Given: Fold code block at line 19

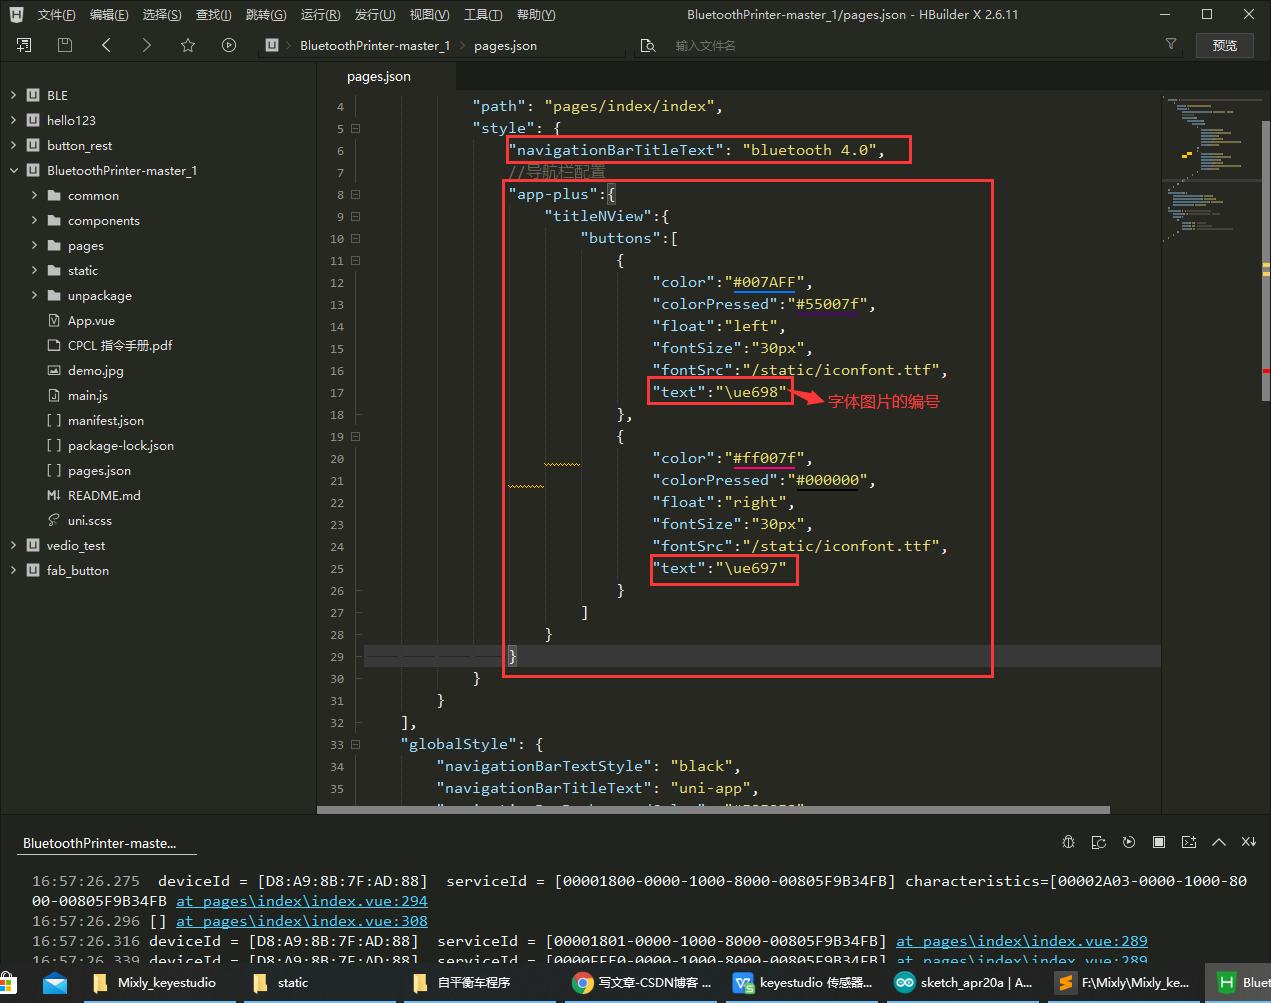Looking at the screenshot, I should (355, 437).
